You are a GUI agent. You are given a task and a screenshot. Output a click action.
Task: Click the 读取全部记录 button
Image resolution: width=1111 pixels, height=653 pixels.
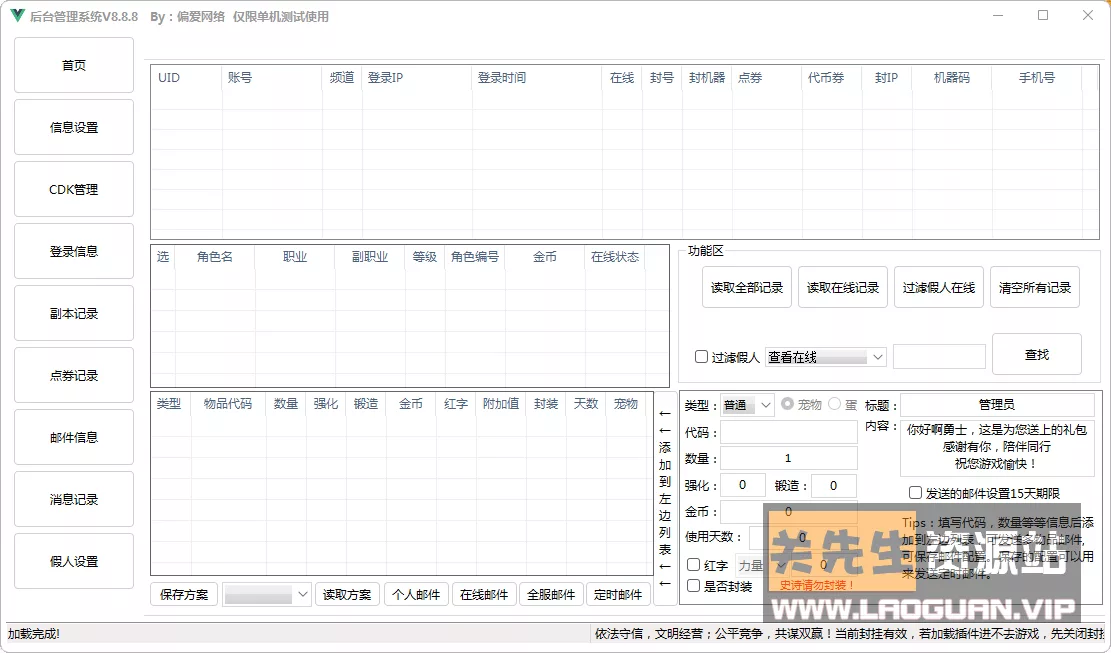point(746,286)
